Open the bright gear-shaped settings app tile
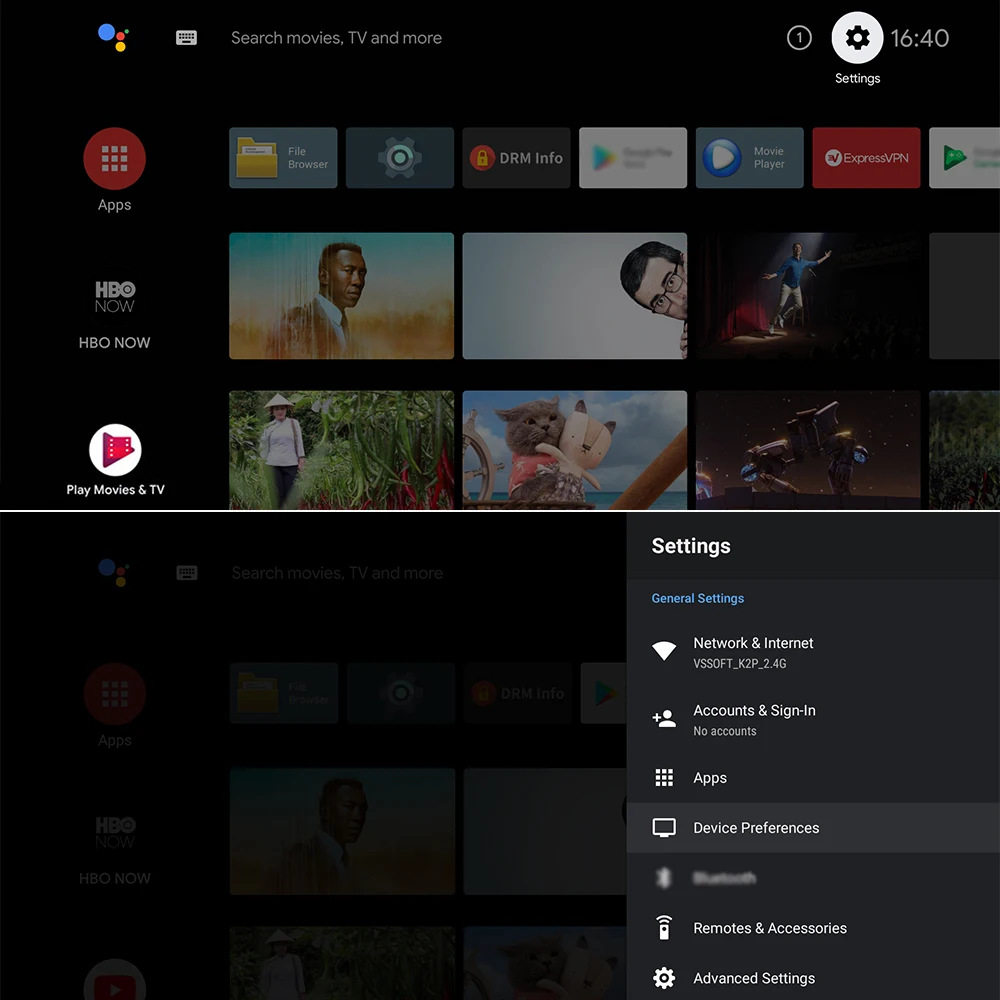Image resolution: width=1000 pixels, height=1000 pixels. click(400, 158)
